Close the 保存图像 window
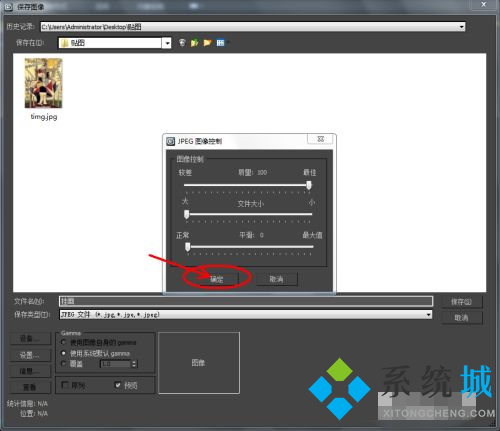 (483, 4)
